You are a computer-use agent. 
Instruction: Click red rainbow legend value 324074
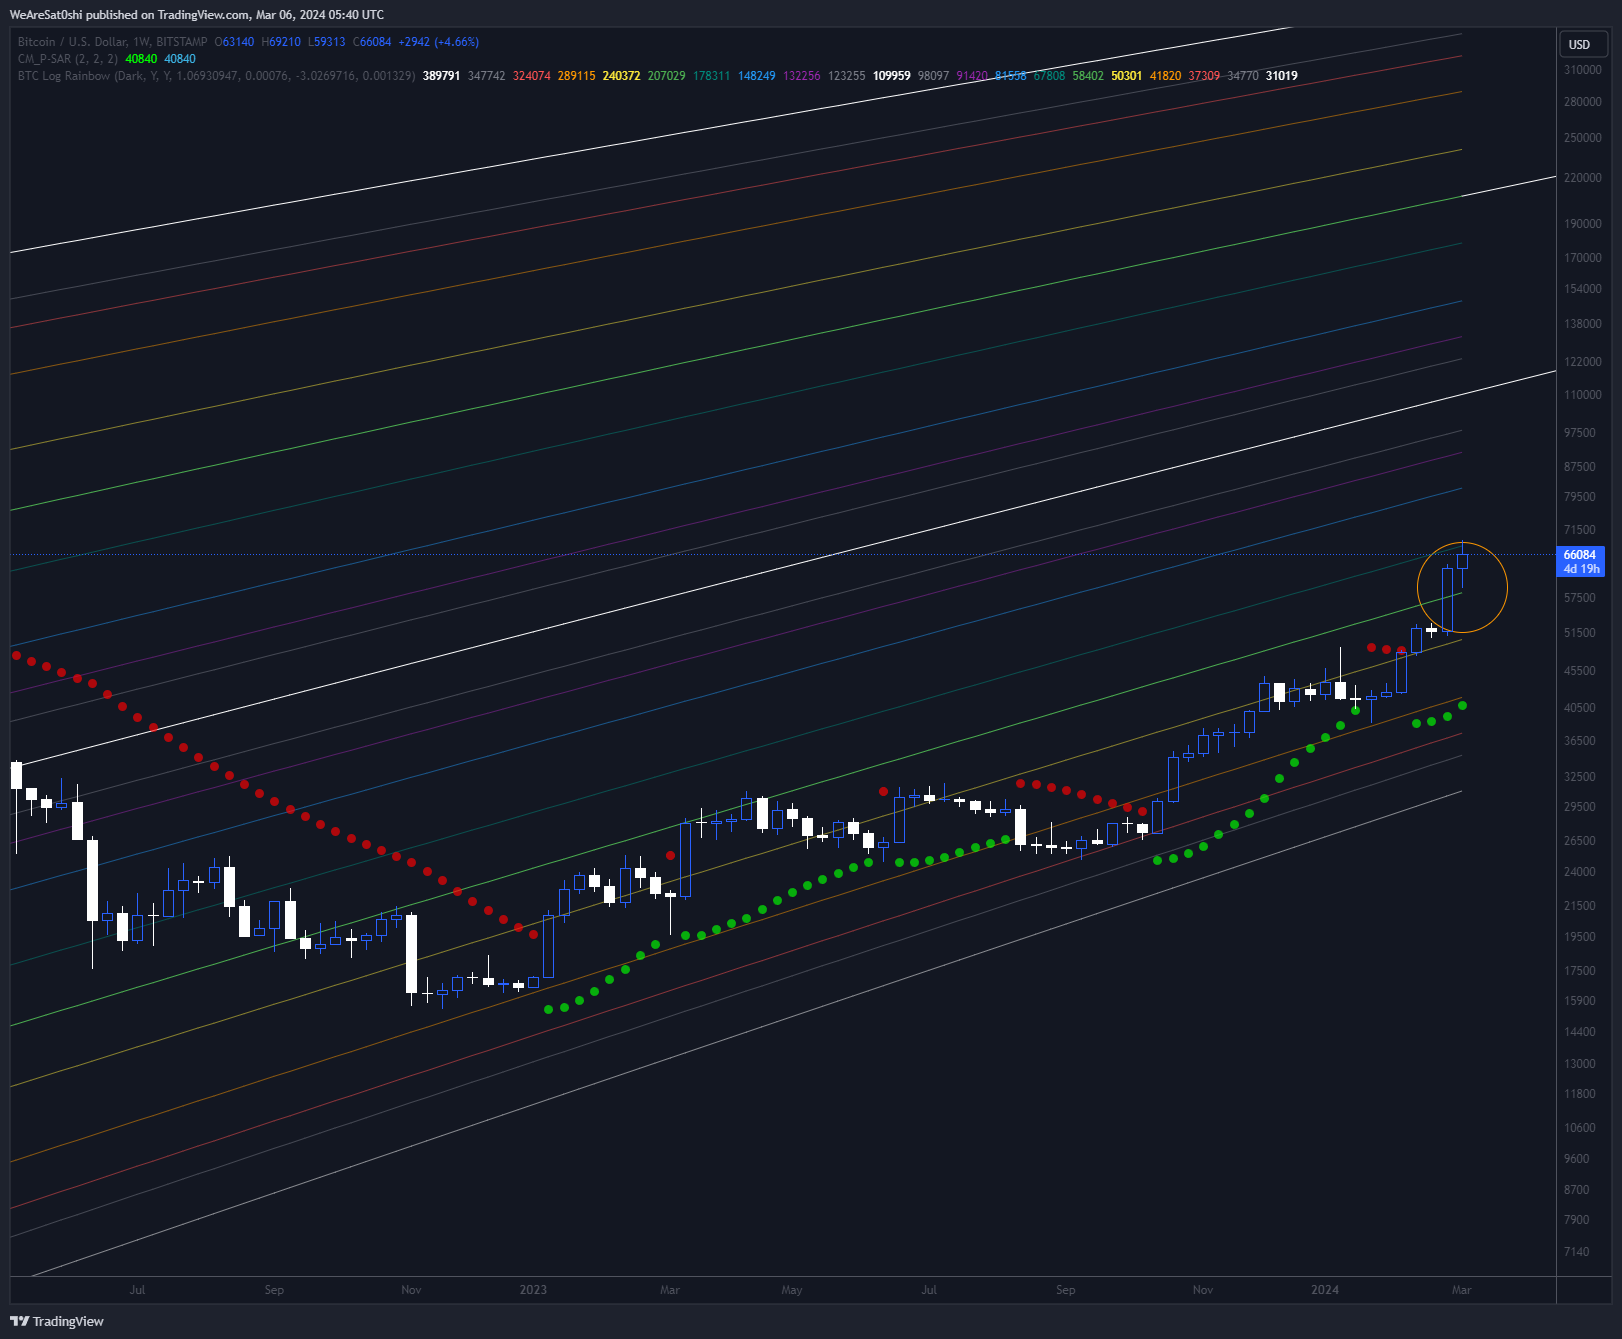[x=531, y=76]
